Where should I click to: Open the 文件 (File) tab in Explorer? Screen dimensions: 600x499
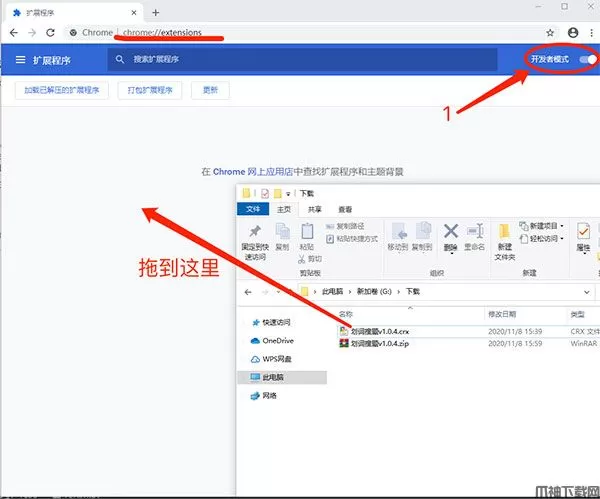(x=253, y=209)
